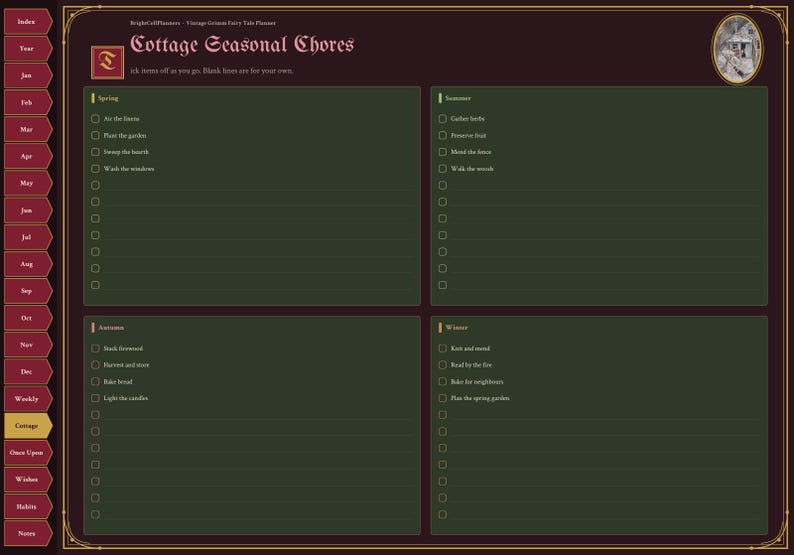Check Plan the spring garden
This screenshot has height=555, width=794.
click(443, 398)
